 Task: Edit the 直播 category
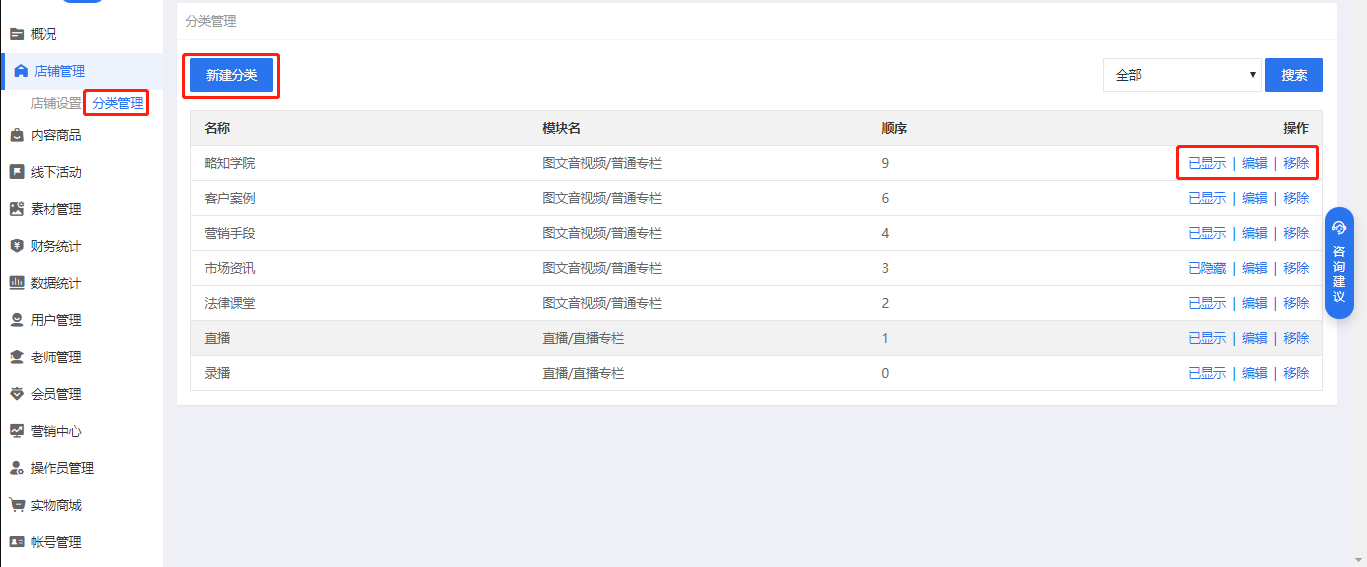point(1254,338)
